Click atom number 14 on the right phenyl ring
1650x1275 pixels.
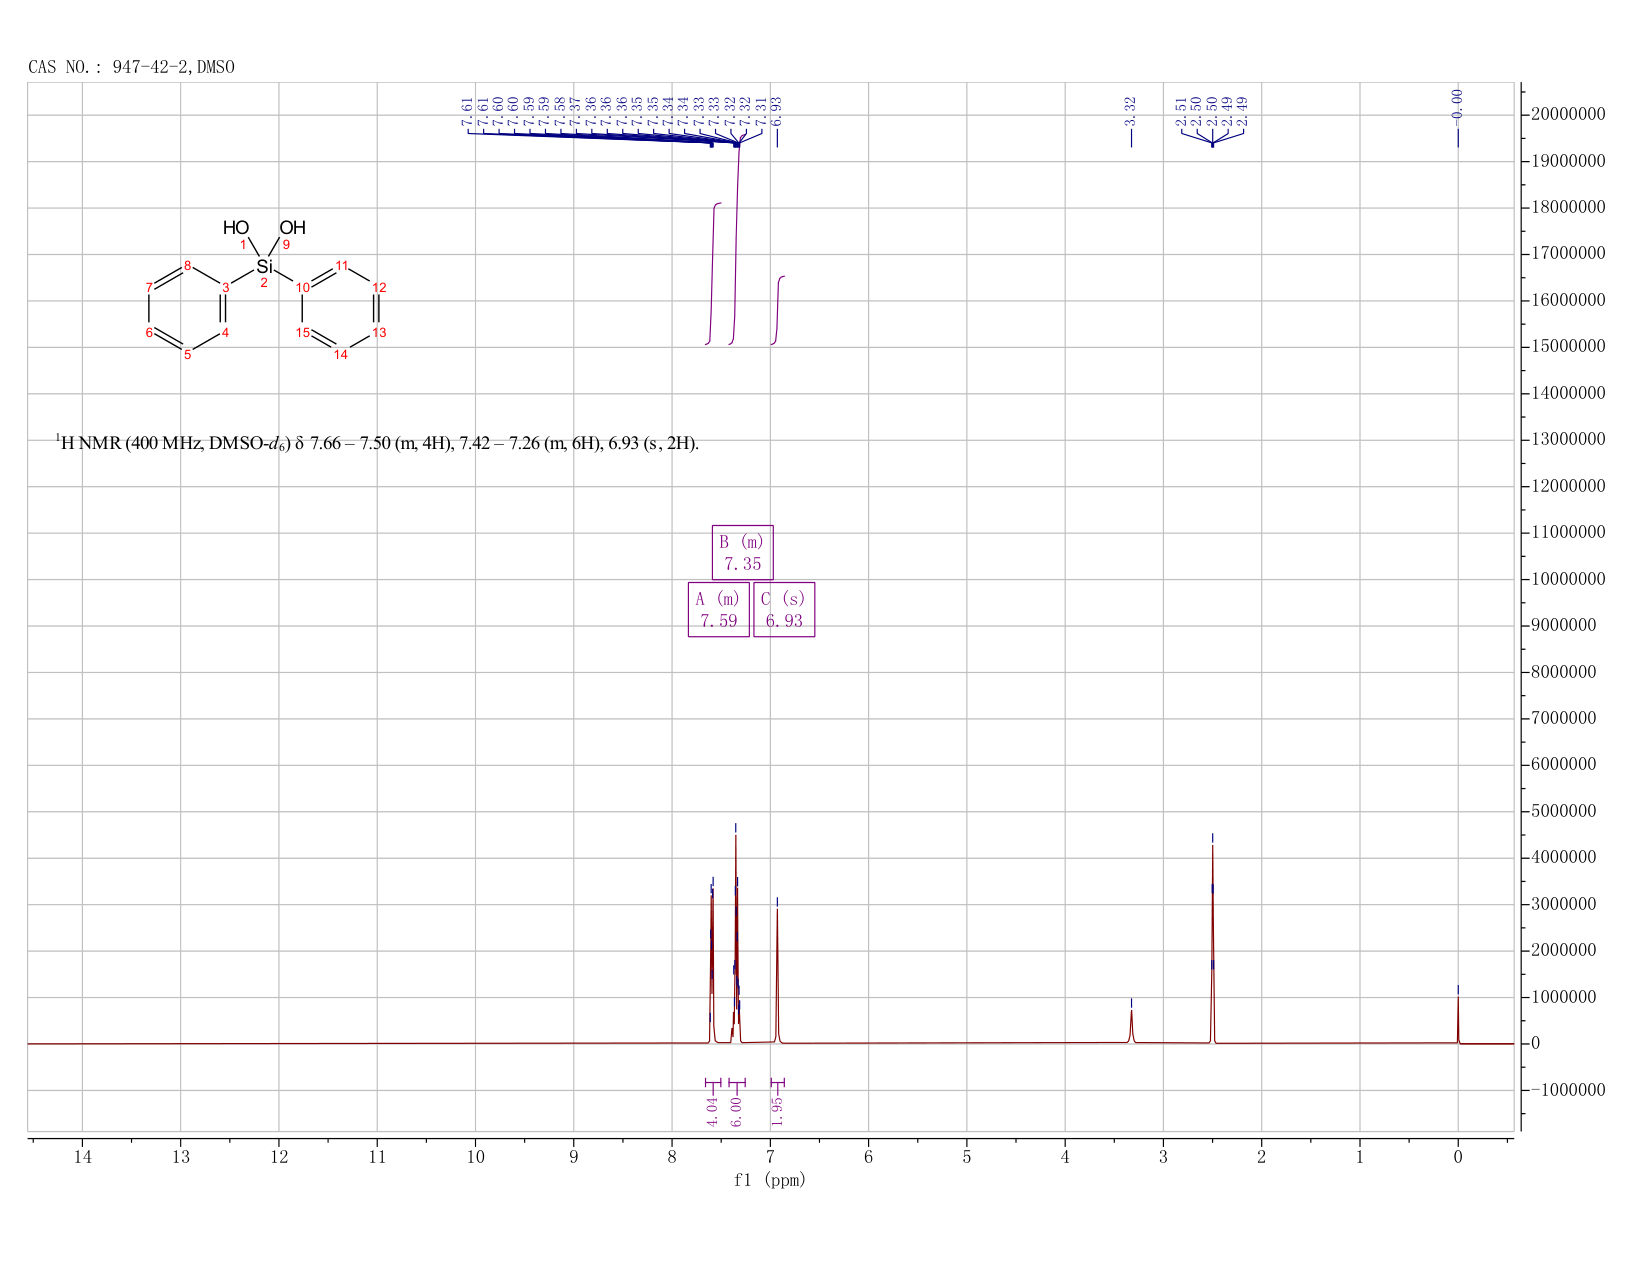pyautogui.click(x=340, y=354)
